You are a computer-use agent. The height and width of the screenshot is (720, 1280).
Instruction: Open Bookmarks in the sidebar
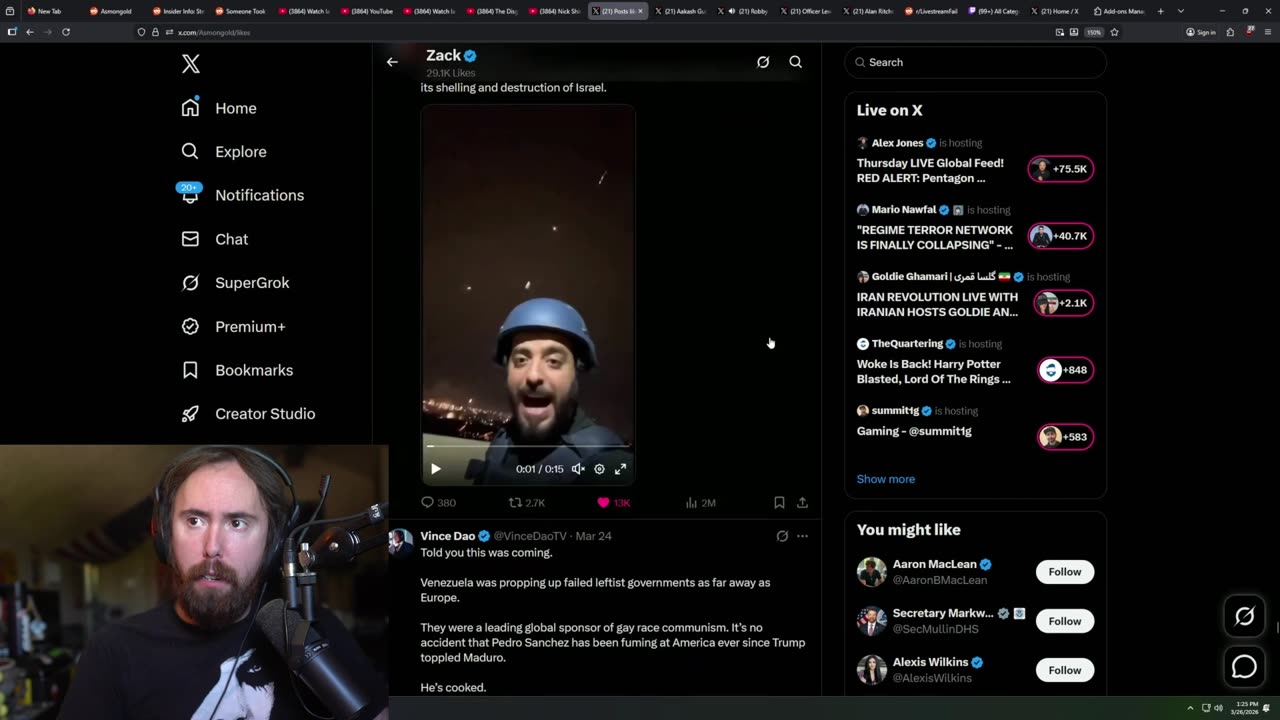click(237, 370)
